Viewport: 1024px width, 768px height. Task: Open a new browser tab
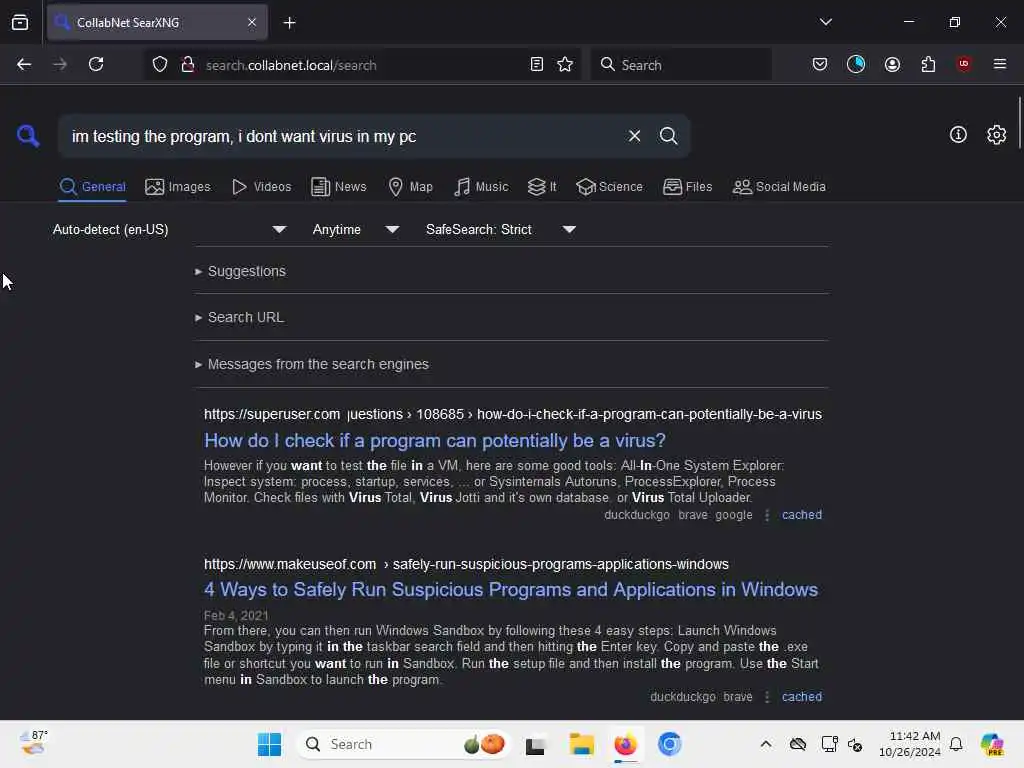(289, 23)
